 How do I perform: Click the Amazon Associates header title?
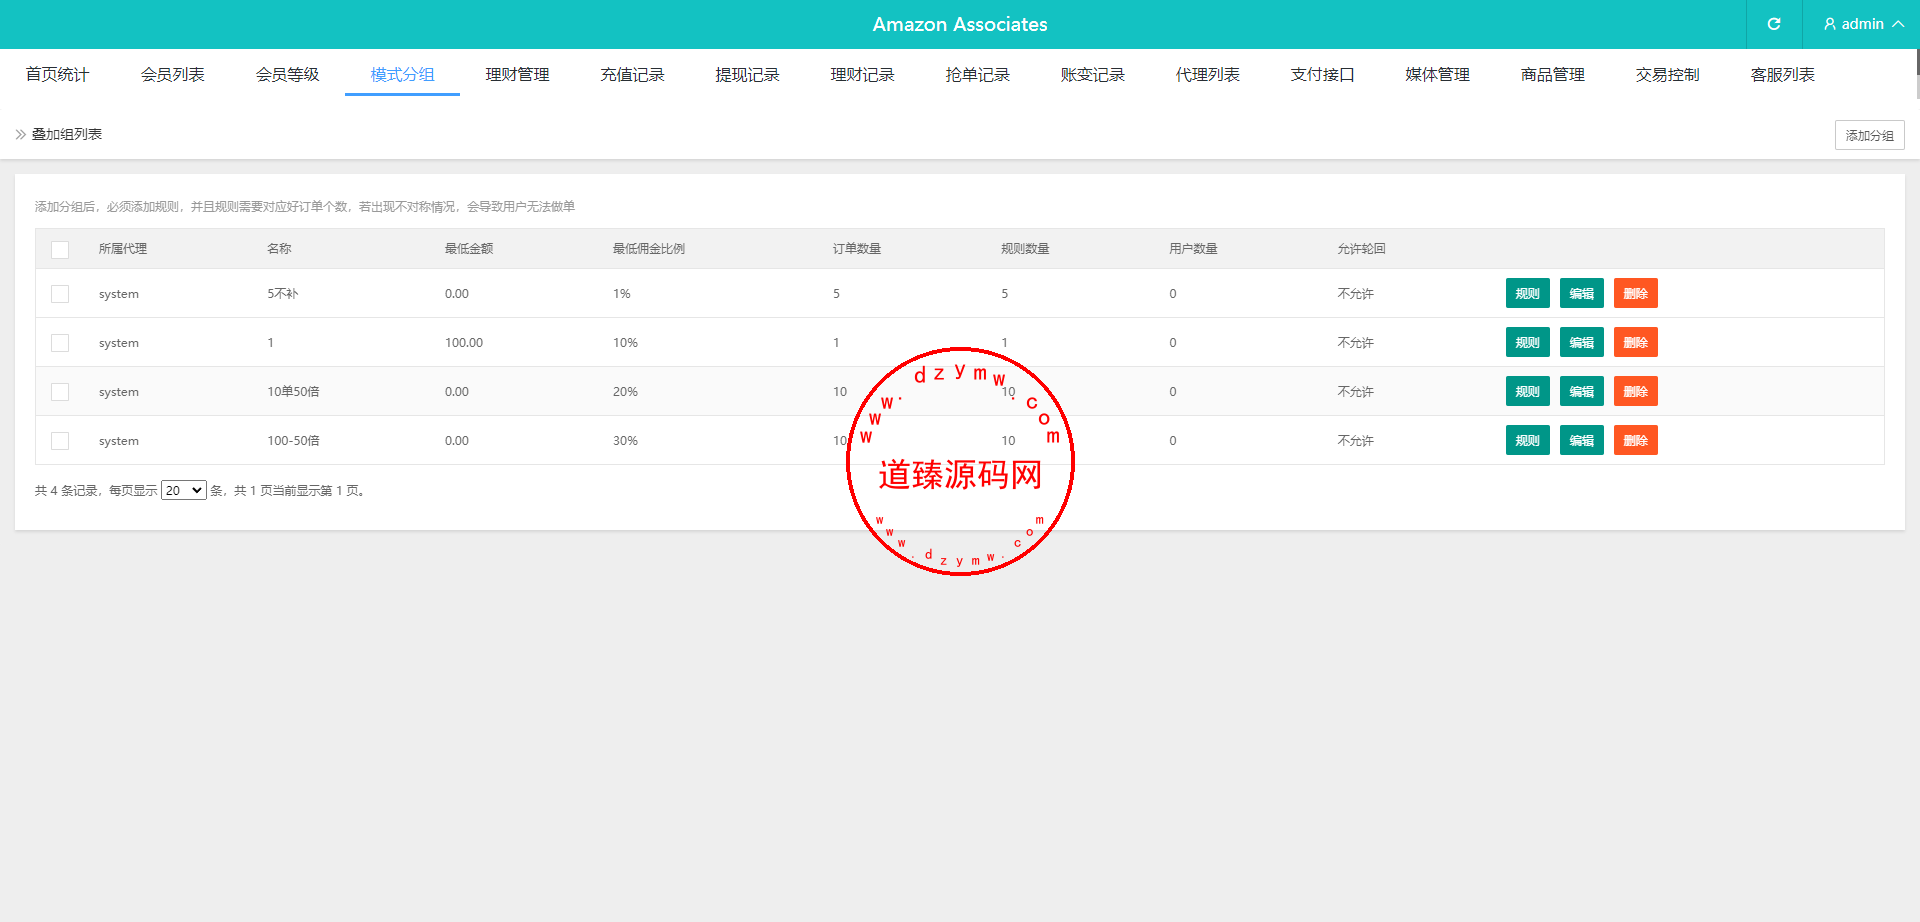[960, 24]
